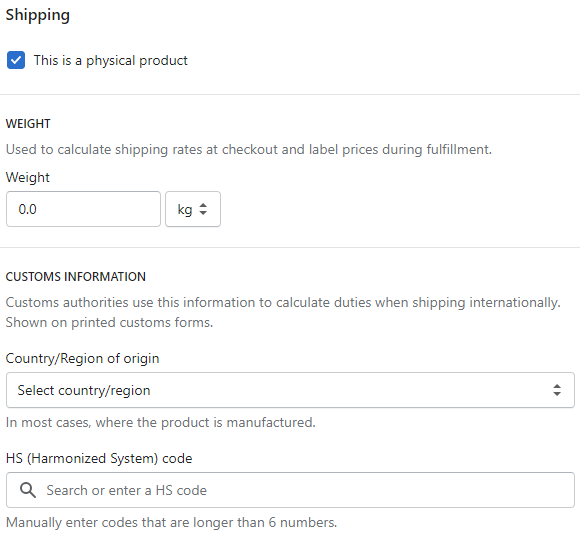Click the 'HS (Harmonized System) code' label
This screenshot has height=541, width=580.
tap(99, 459)
